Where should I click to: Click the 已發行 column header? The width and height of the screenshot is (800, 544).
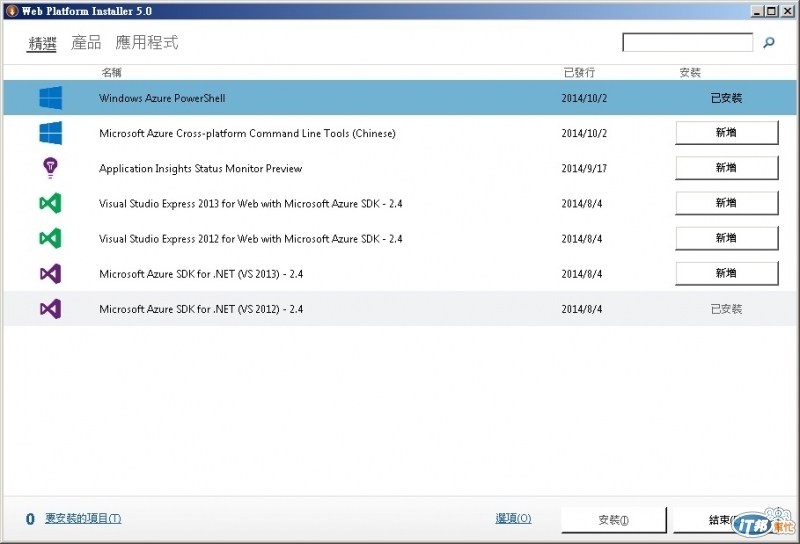click(x=579, y=72)
